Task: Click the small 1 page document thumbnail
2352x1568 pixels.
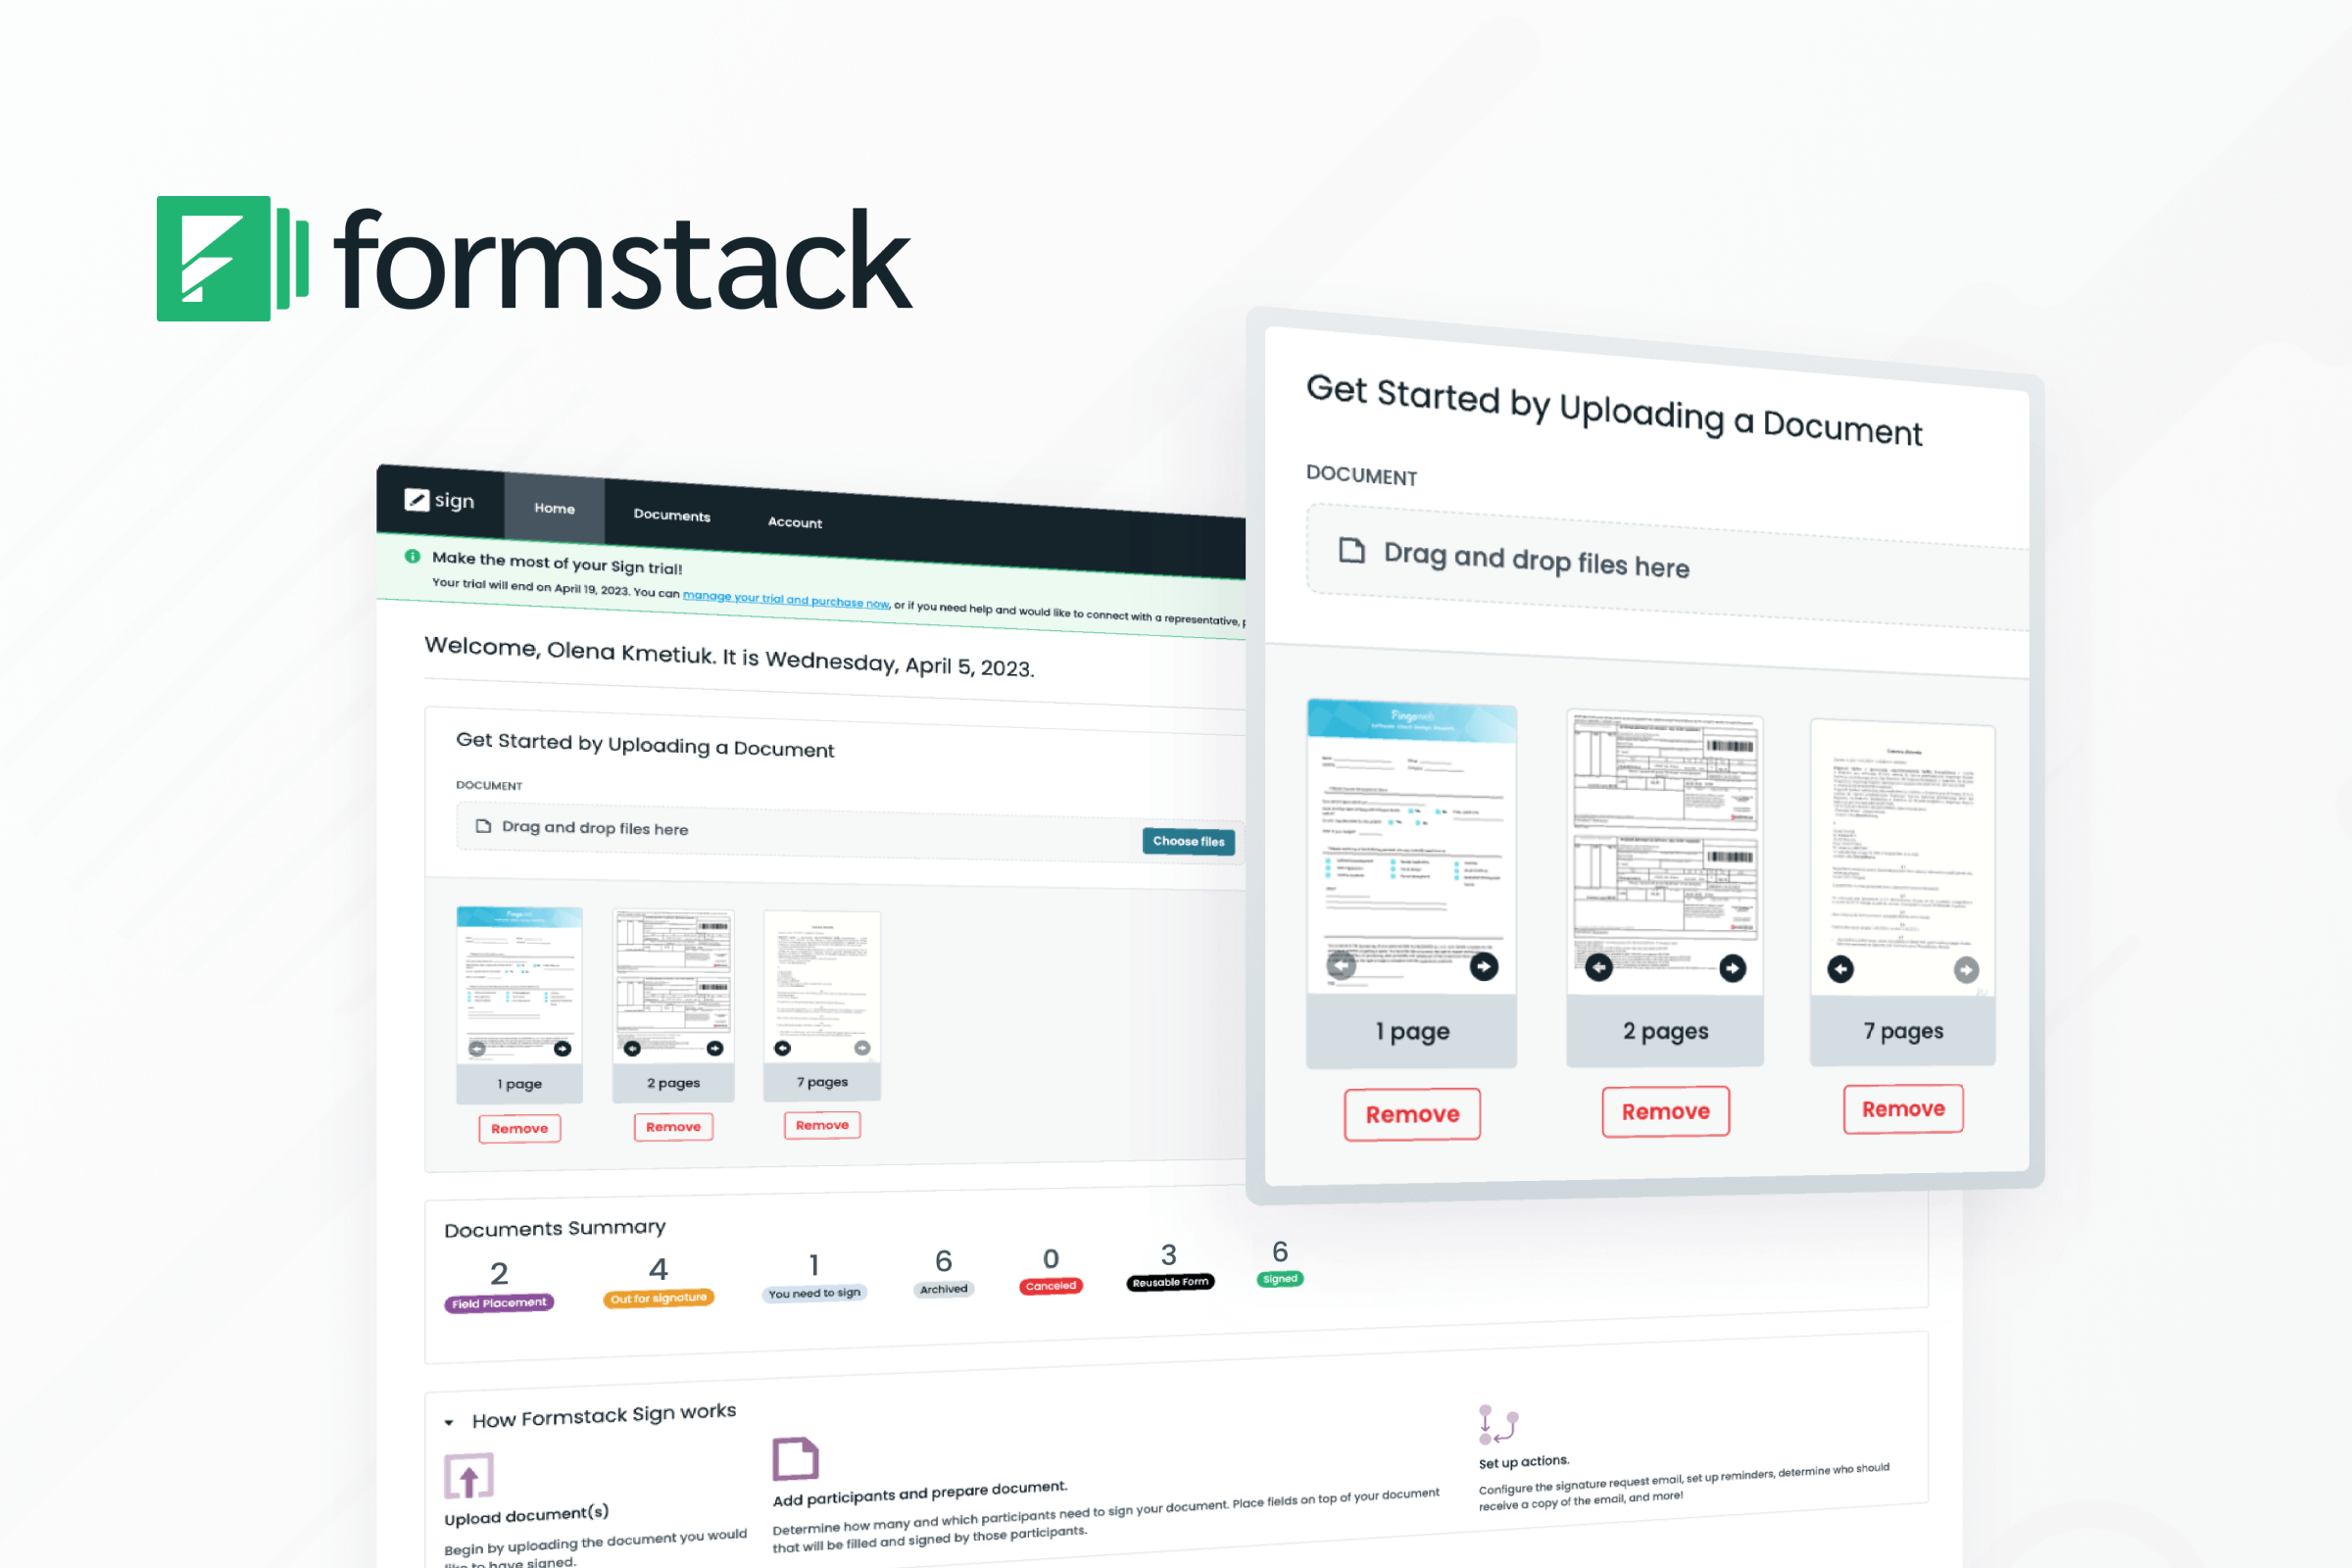Action: coord(519,984)
